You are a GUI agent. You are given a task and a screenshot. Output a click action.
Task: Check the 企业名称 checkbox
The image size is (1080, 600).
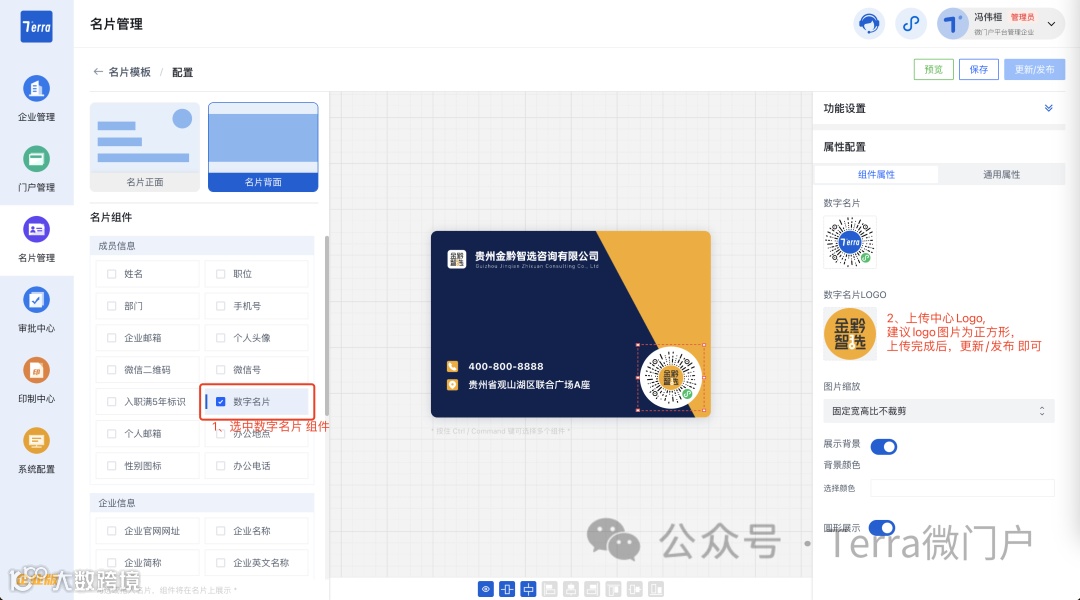(220, 530)
